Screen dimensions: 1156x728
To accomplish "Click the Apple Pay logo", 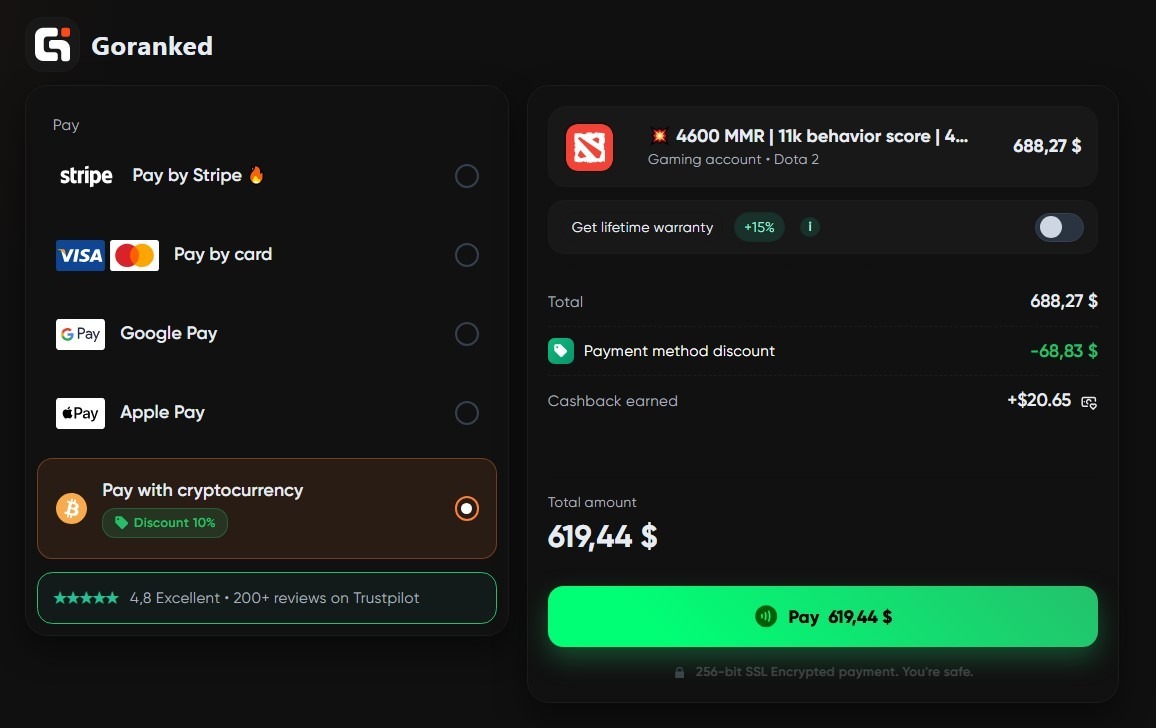I will pyautogui.click(x=80, y=413).
